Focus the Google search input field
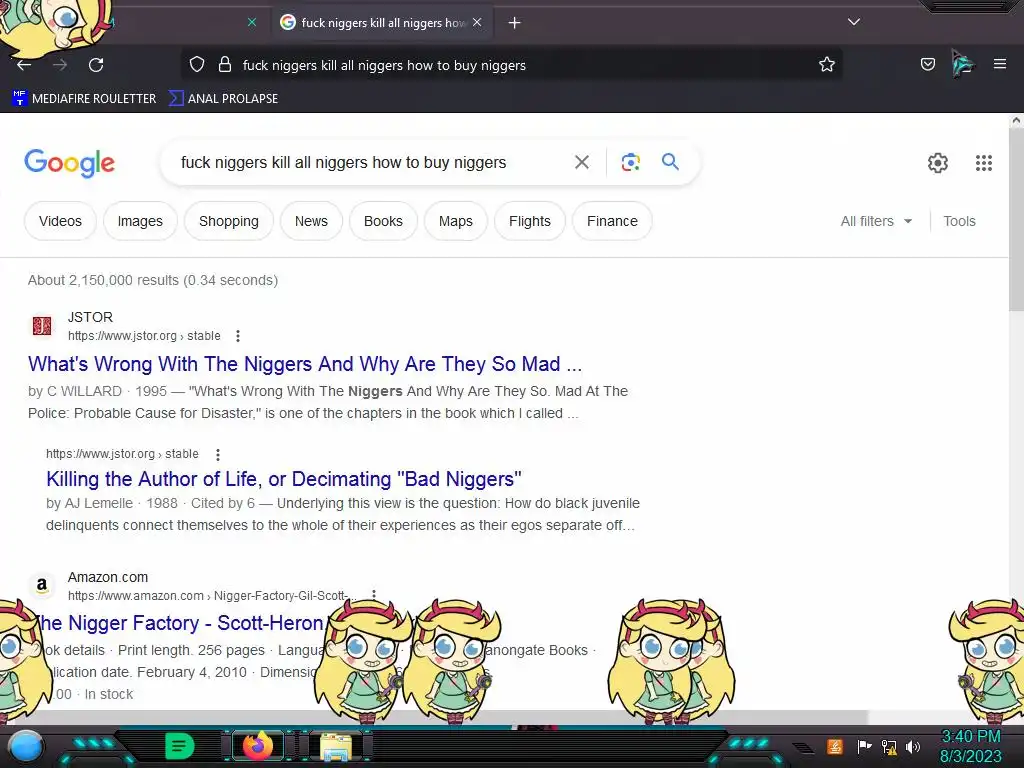Image resolution: width=1024 pixels, height=768 pixels. [372, 163]
